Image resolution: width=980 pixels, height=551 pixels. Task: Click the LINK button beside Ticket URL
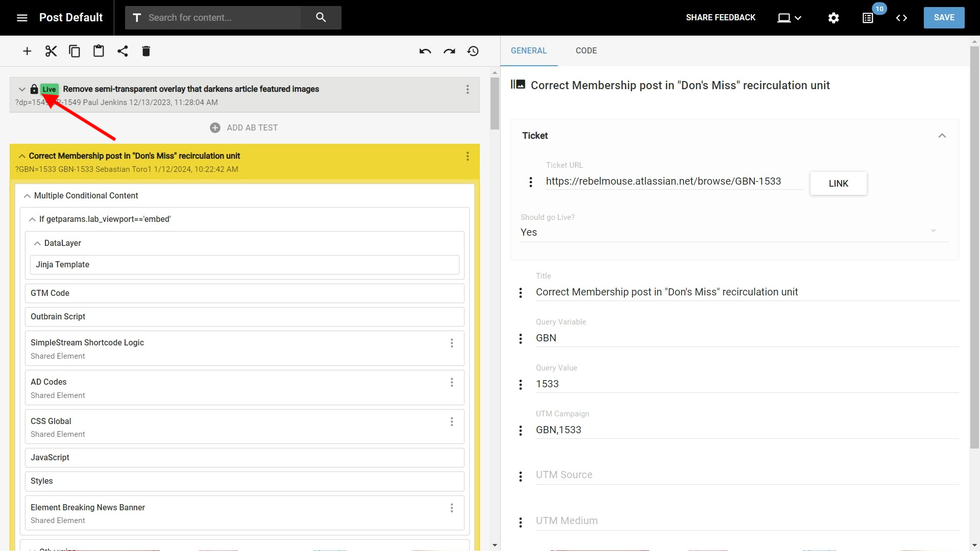(838, 183)
